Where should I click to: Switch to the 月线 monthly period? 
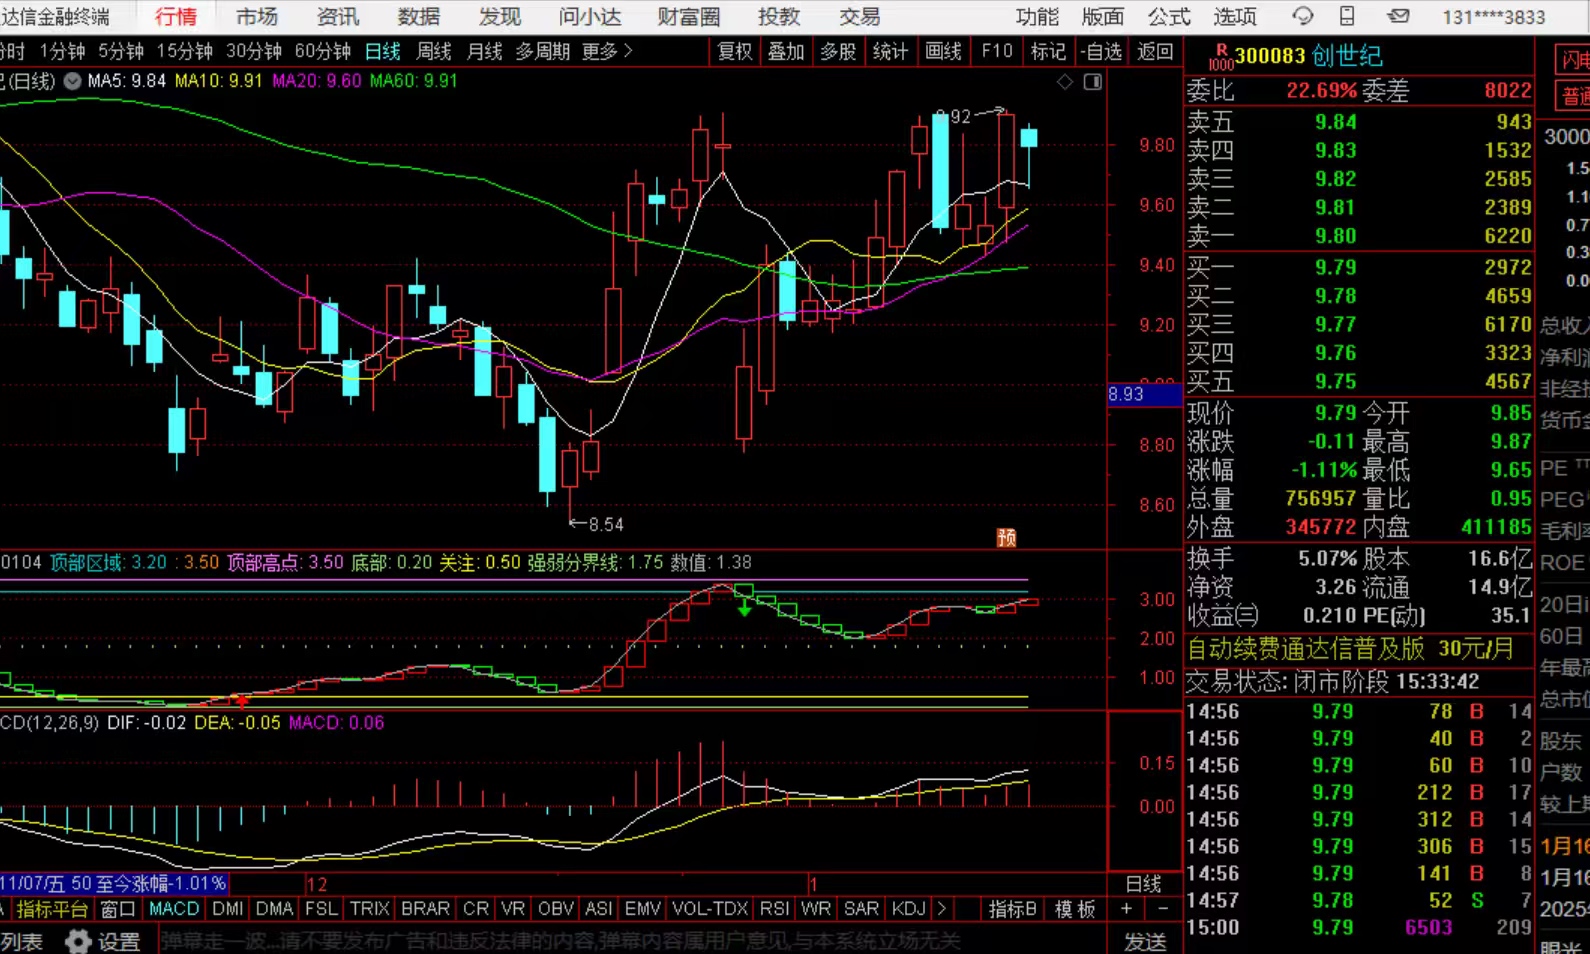[485, 51]
